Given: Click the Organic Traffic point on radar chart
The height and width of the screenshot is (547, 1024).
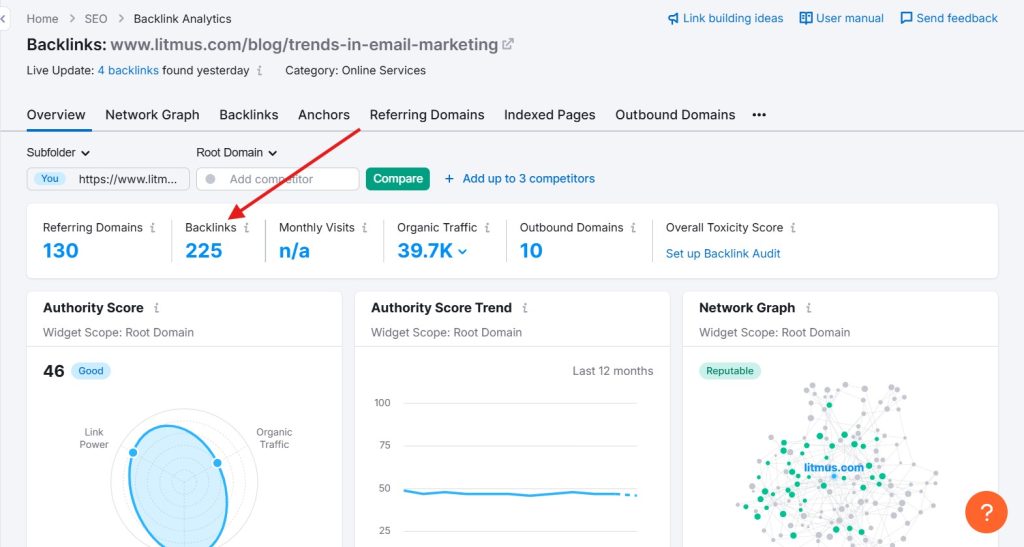Looking at the screenshot, I should pos(217,463).
